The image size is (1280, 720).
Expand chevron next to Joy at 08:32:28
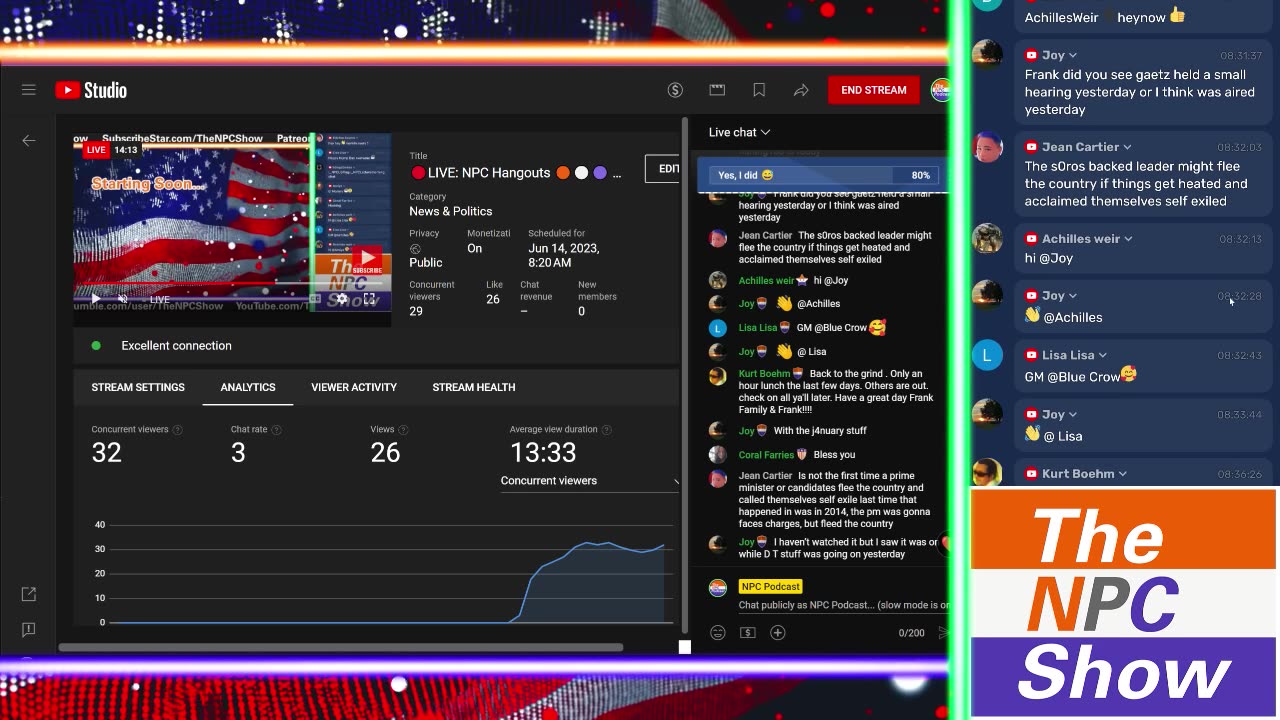(1073, 296)
